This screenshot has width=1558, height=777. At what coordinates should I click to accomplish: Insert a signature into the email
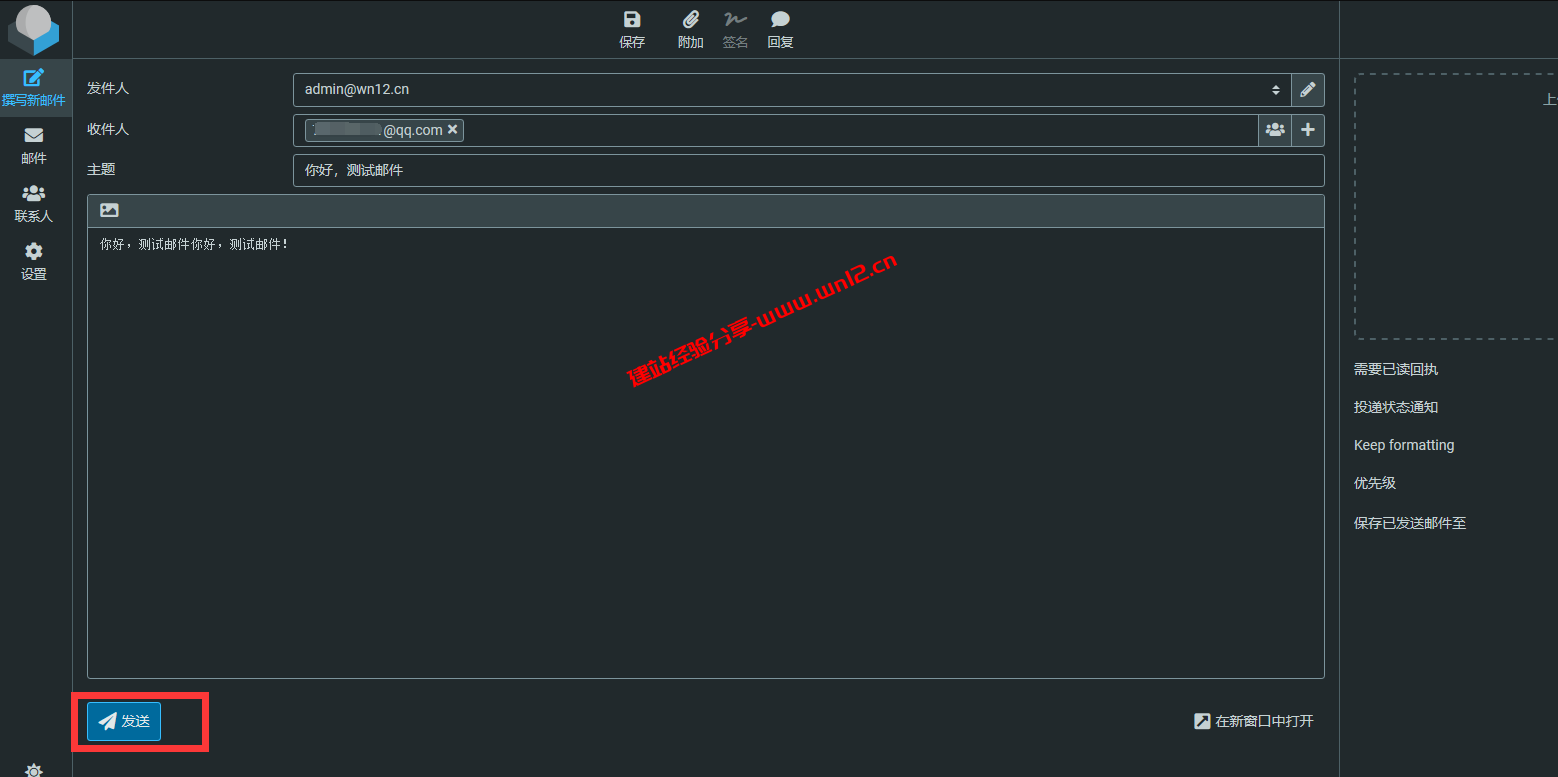pos(735,28)
